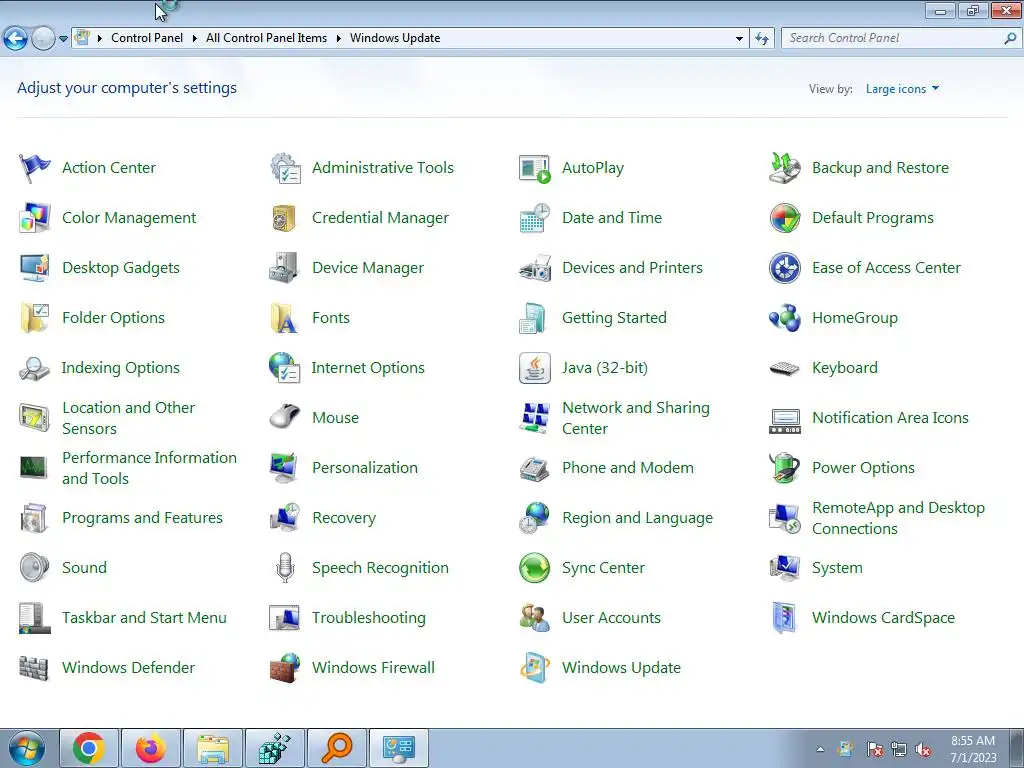This screenshot has height=768, width=1024.
Task: Click the Credential Manager safe icon
Action: (285, 217)
